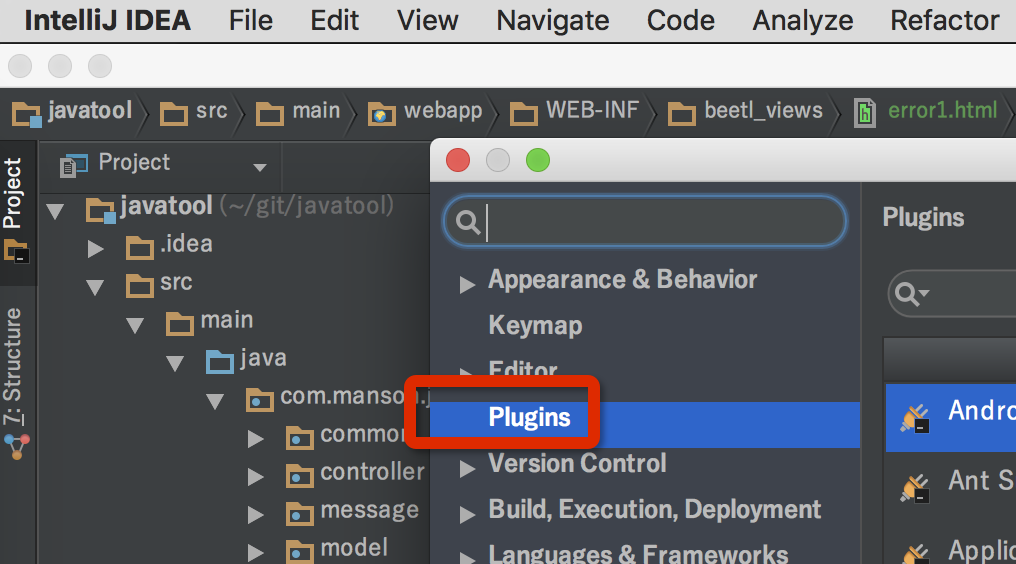Viewport: 1016px width, 564px height.
Task: Close the Settings dialog with red button
Action: point(458,160)
